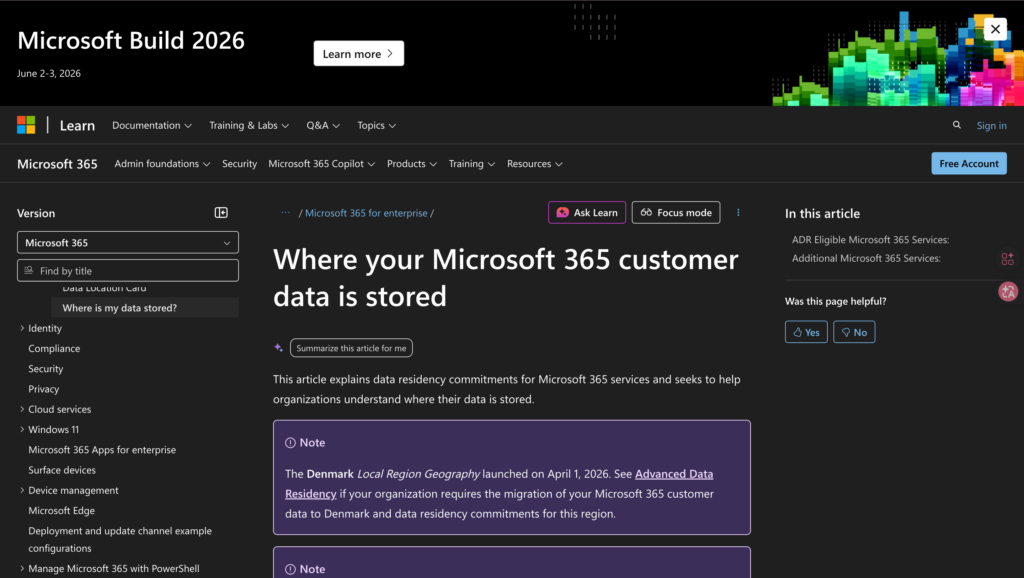Open the Documentation menu
This screenshot has height=578, width=1024.
pyautogui.click(x=153, y=125)
